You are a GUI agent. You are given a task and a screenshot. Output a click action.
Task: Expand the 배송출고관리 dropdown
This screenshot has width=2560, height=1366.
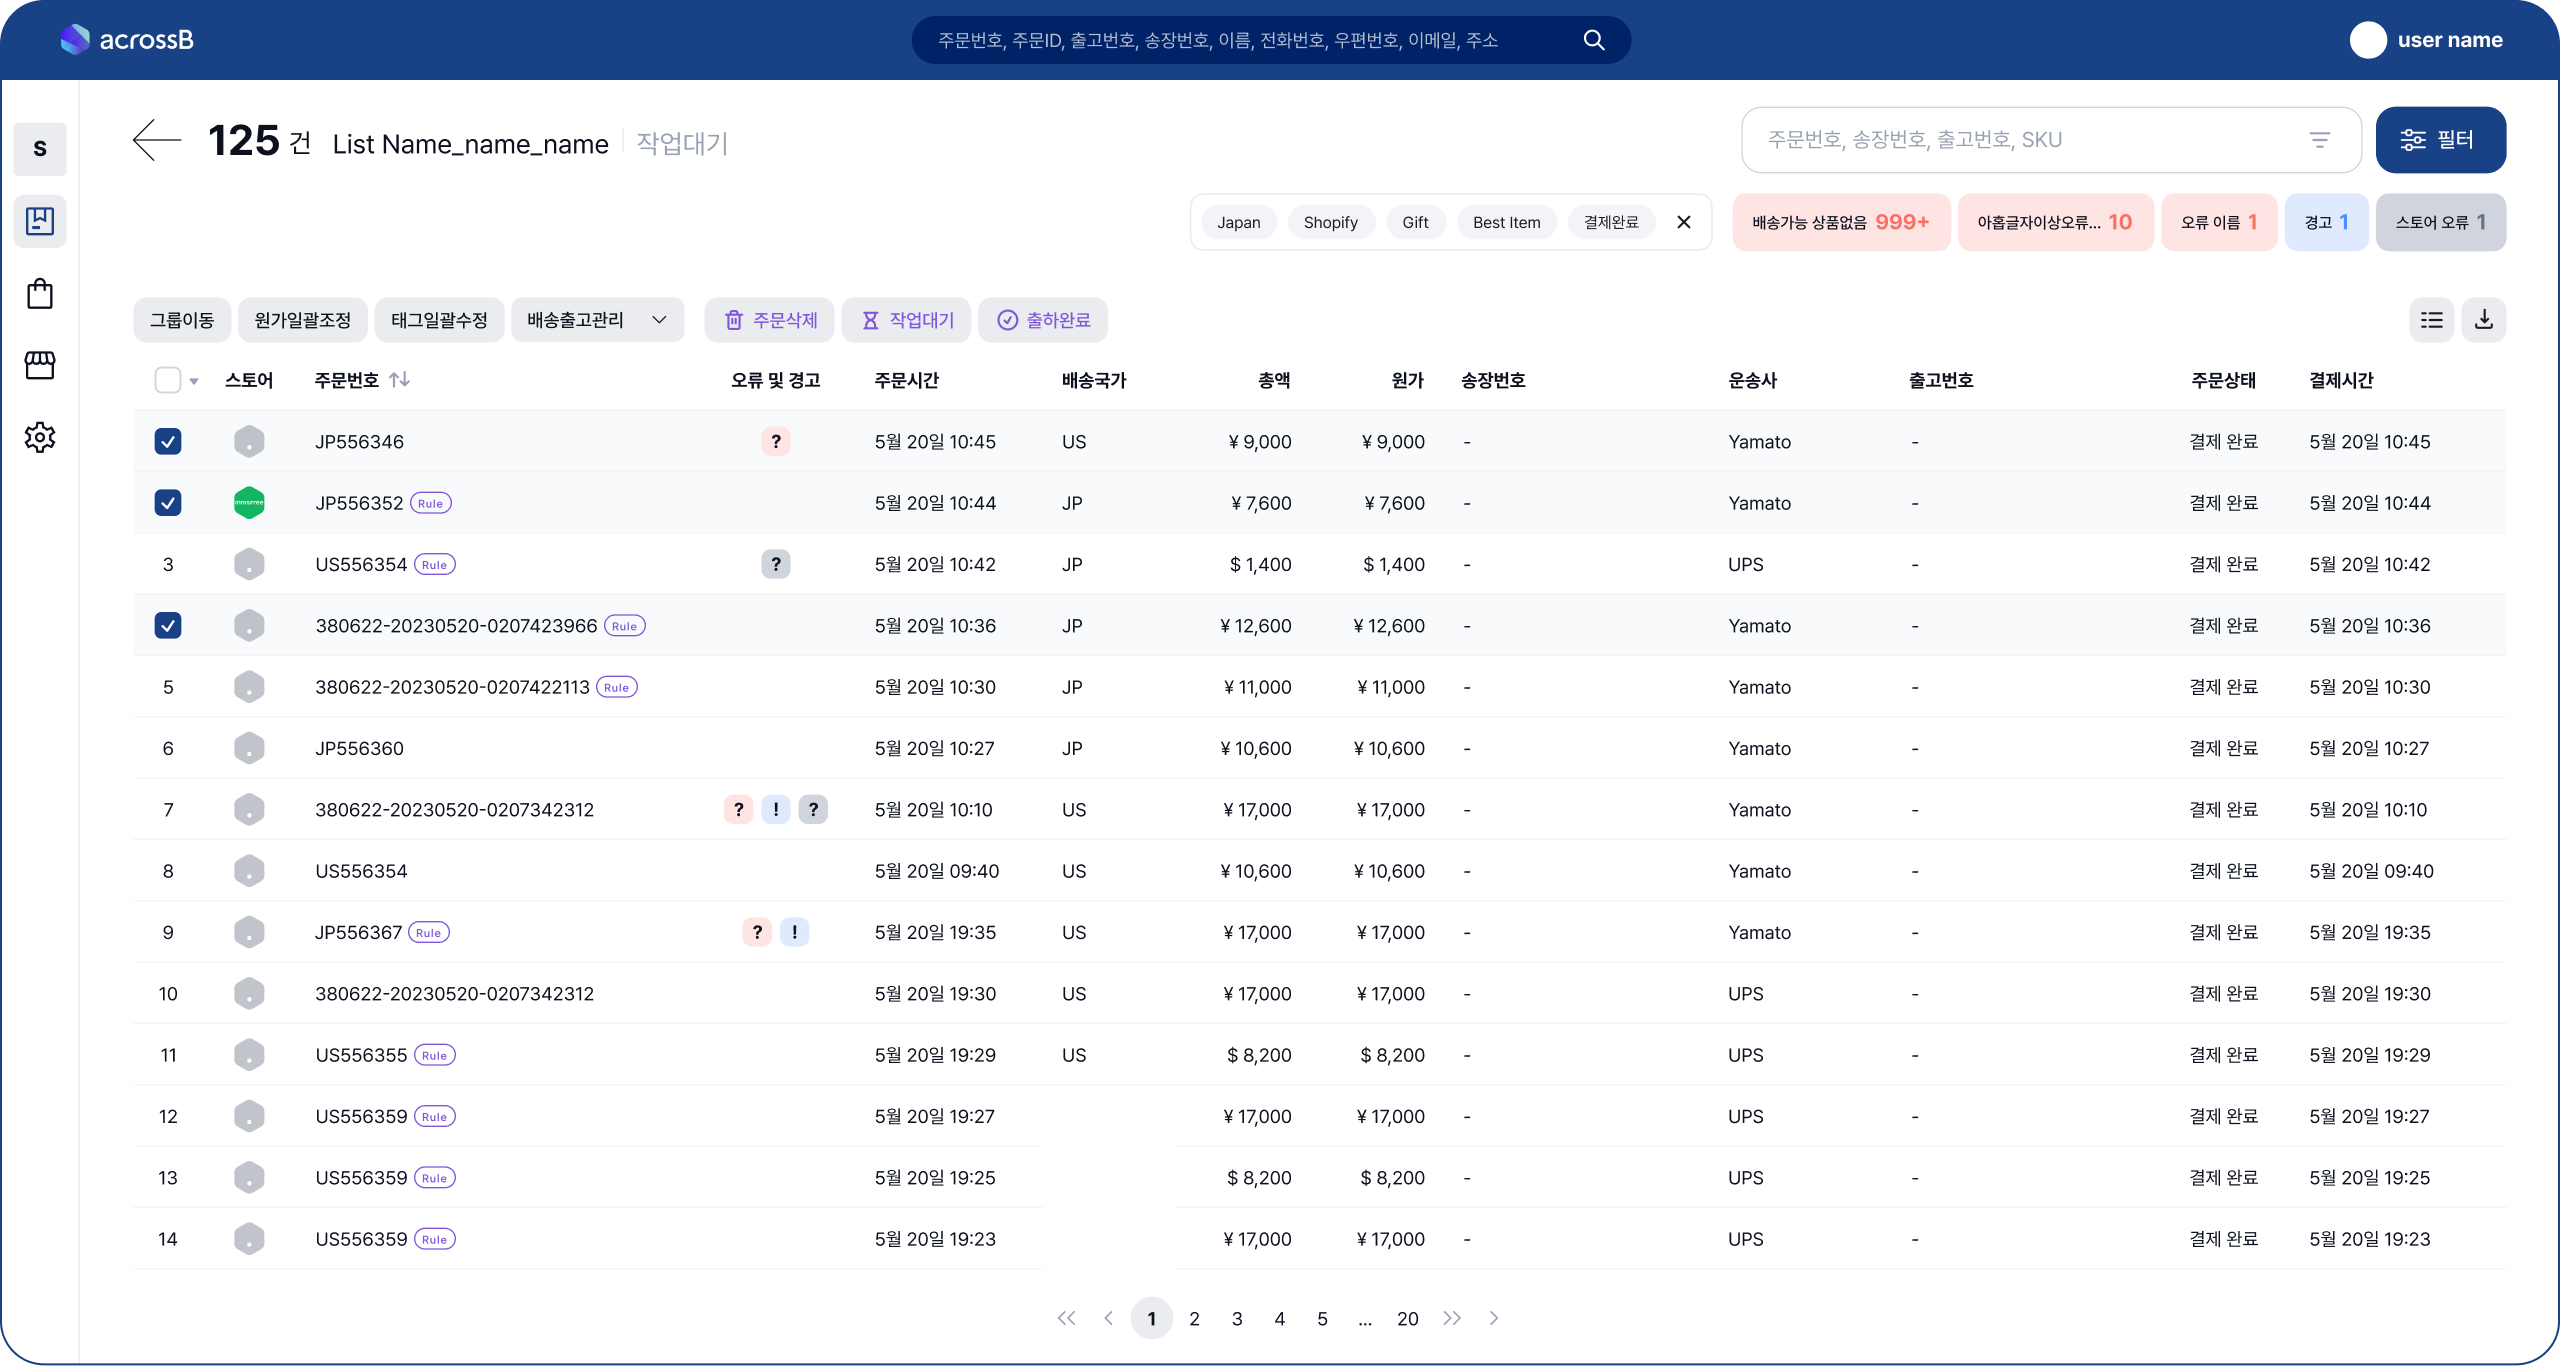tap(597, 320)
